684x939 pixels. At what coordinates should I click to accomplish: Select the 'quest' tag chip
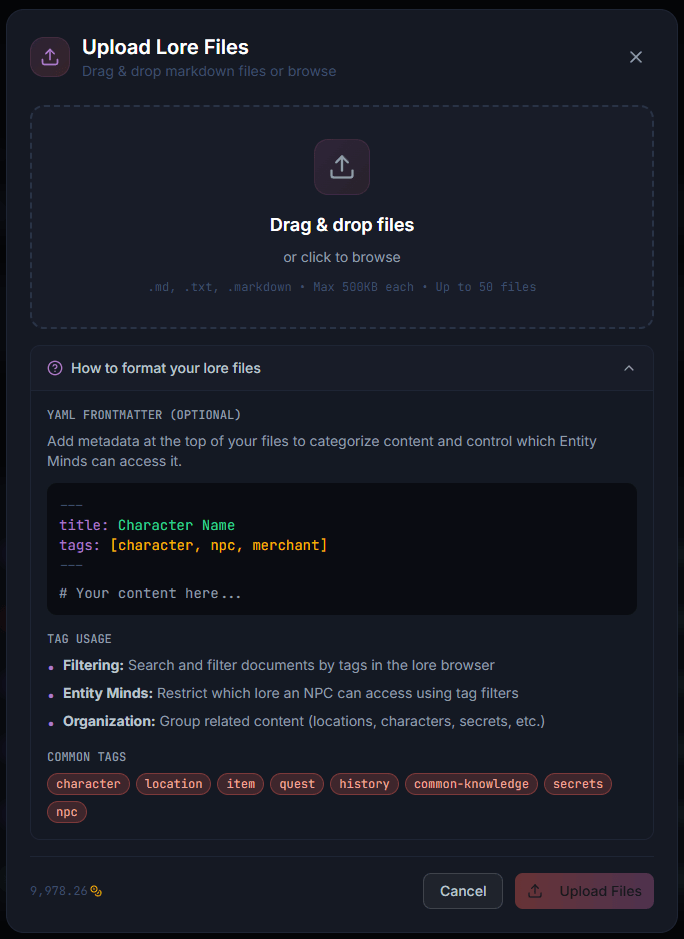point(296,784)
